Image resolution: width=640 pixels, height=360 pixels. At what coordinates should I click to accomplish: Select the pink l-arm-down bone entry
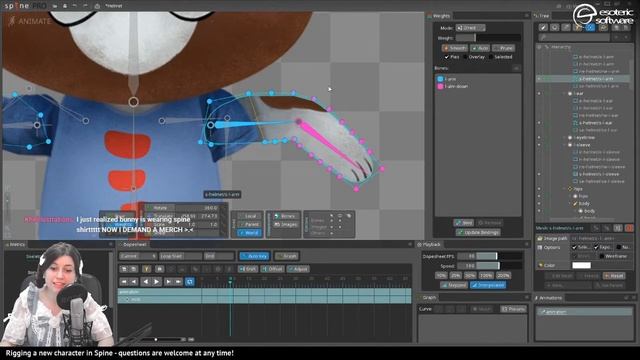(x=453, y=87)
